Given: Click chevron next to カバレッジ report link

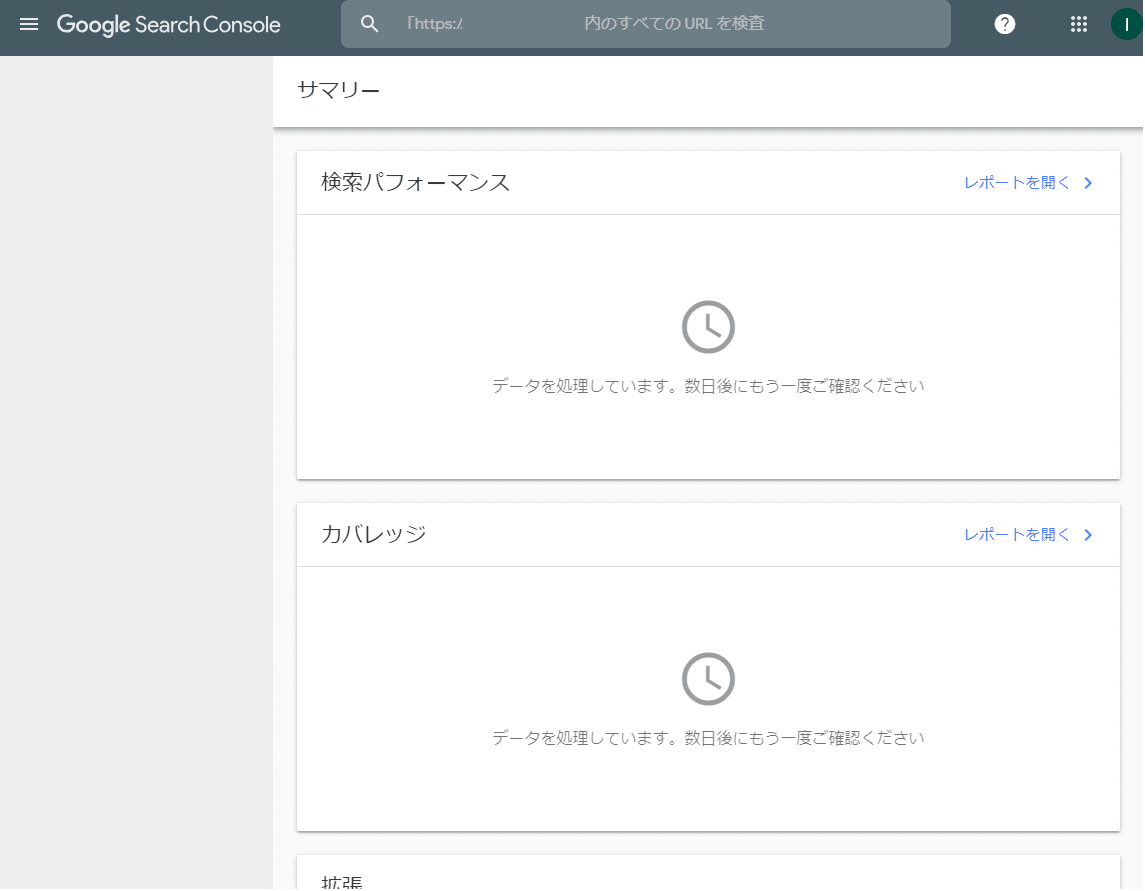Looking at the screenshot, I should tap(1088, 535).
